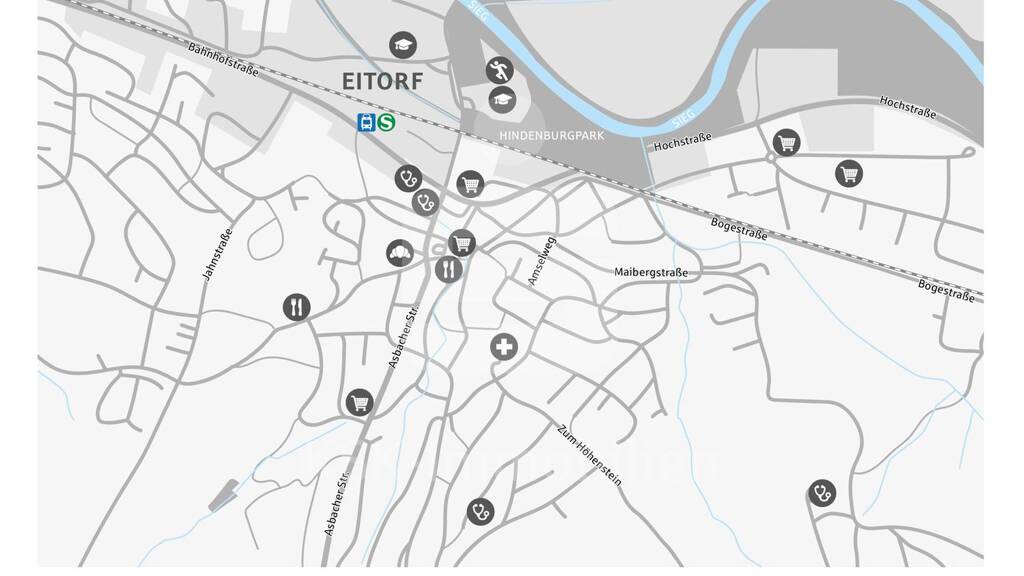Screen dimensions: 1024x576
Task: Click the Maibergstraße street label
Action: tap(651, 272)
